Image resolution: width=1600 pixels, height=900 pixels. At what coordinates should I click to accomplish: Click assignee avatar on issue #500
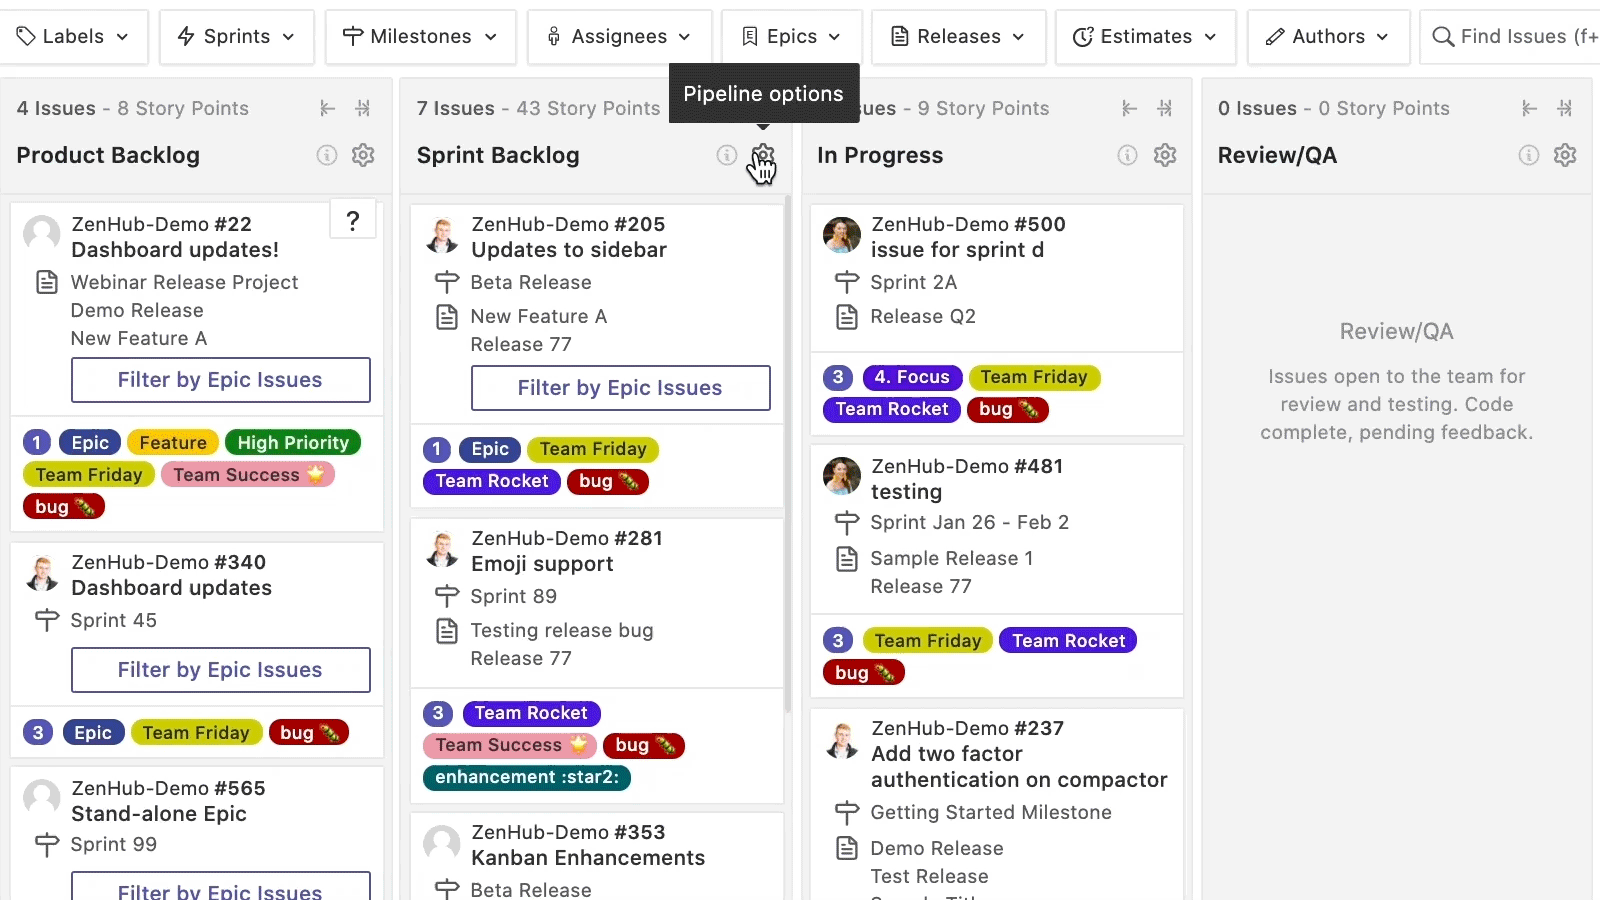[842, 235]
